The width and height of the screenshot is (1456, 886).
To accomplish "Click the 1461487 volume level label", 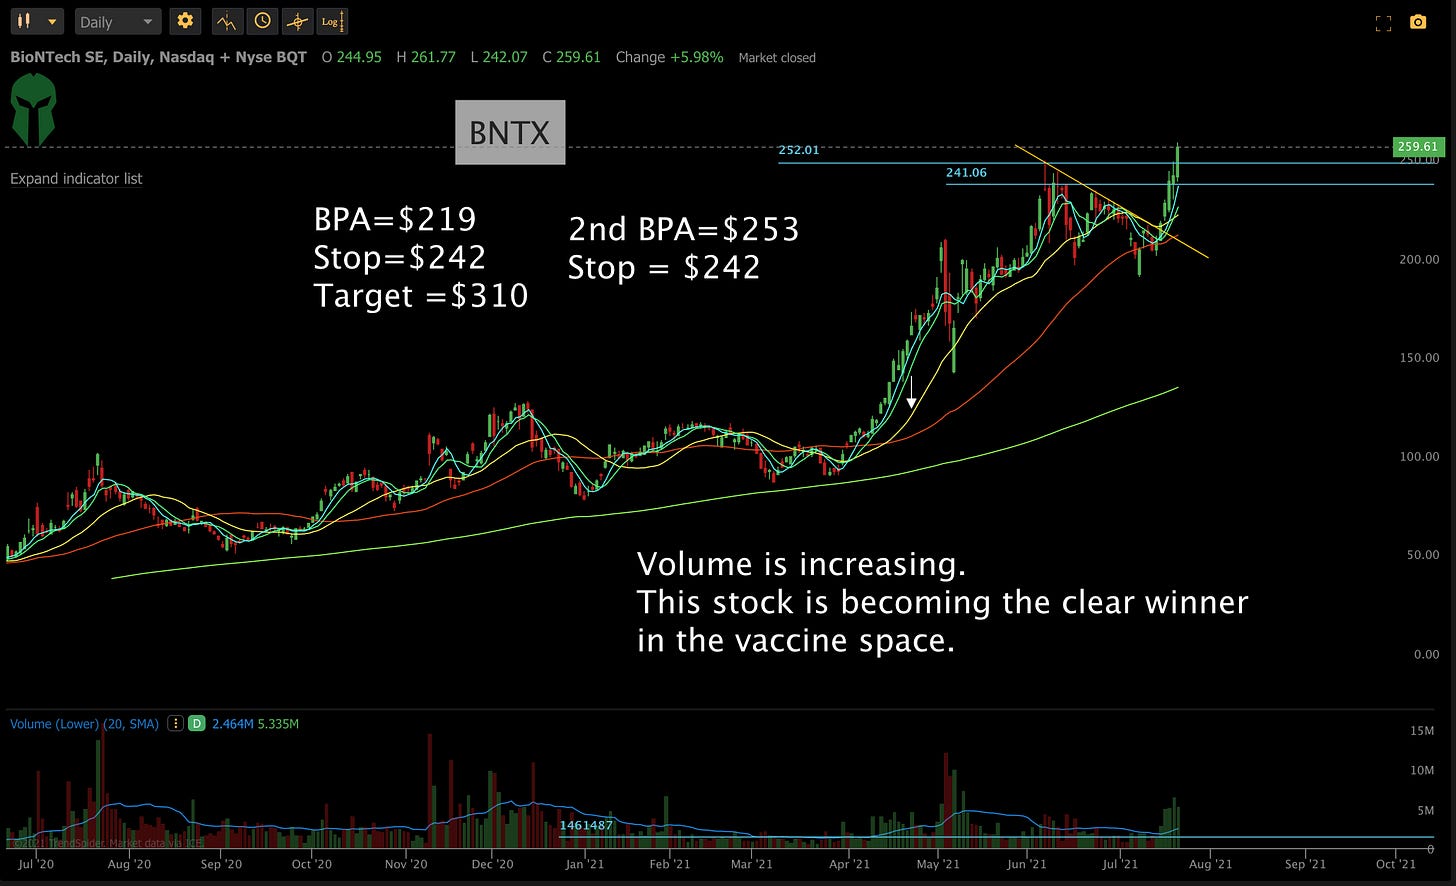I will pos(586,825).
